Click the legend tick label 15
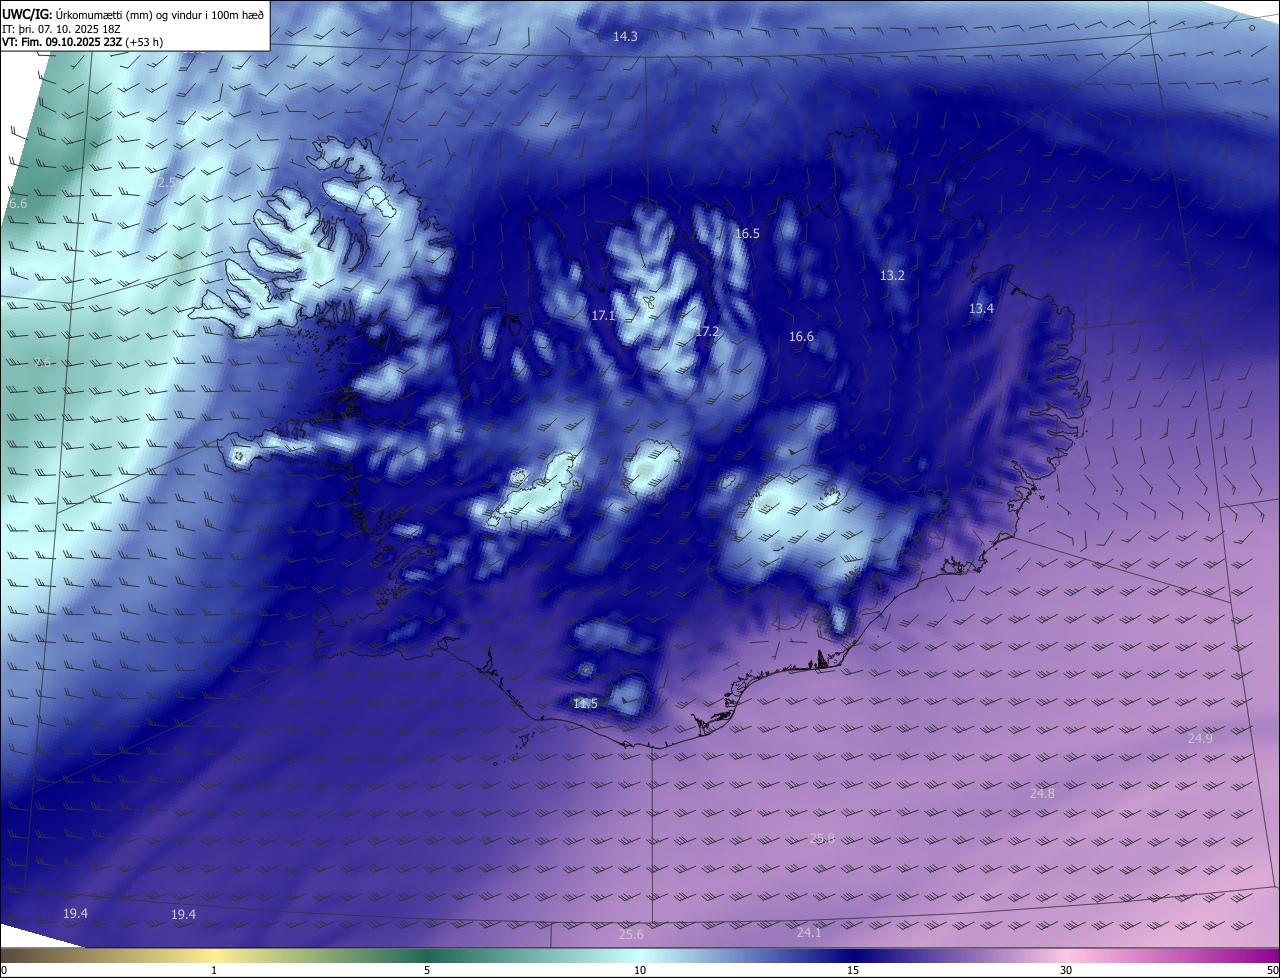The height and width of the screenshot is (978, 1280). tap(853, 970)
